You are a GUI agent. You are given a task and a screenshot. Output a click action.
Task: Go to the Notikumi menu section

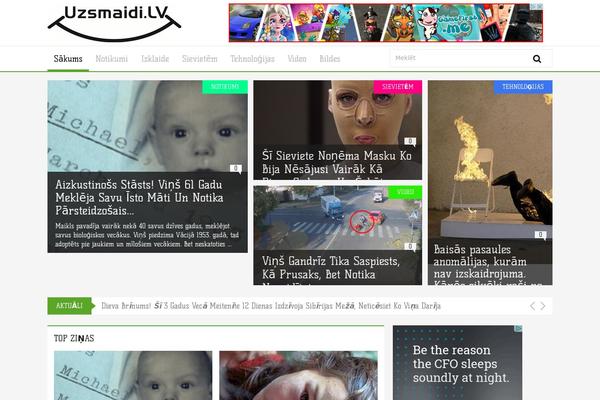[x=111, y=59]
